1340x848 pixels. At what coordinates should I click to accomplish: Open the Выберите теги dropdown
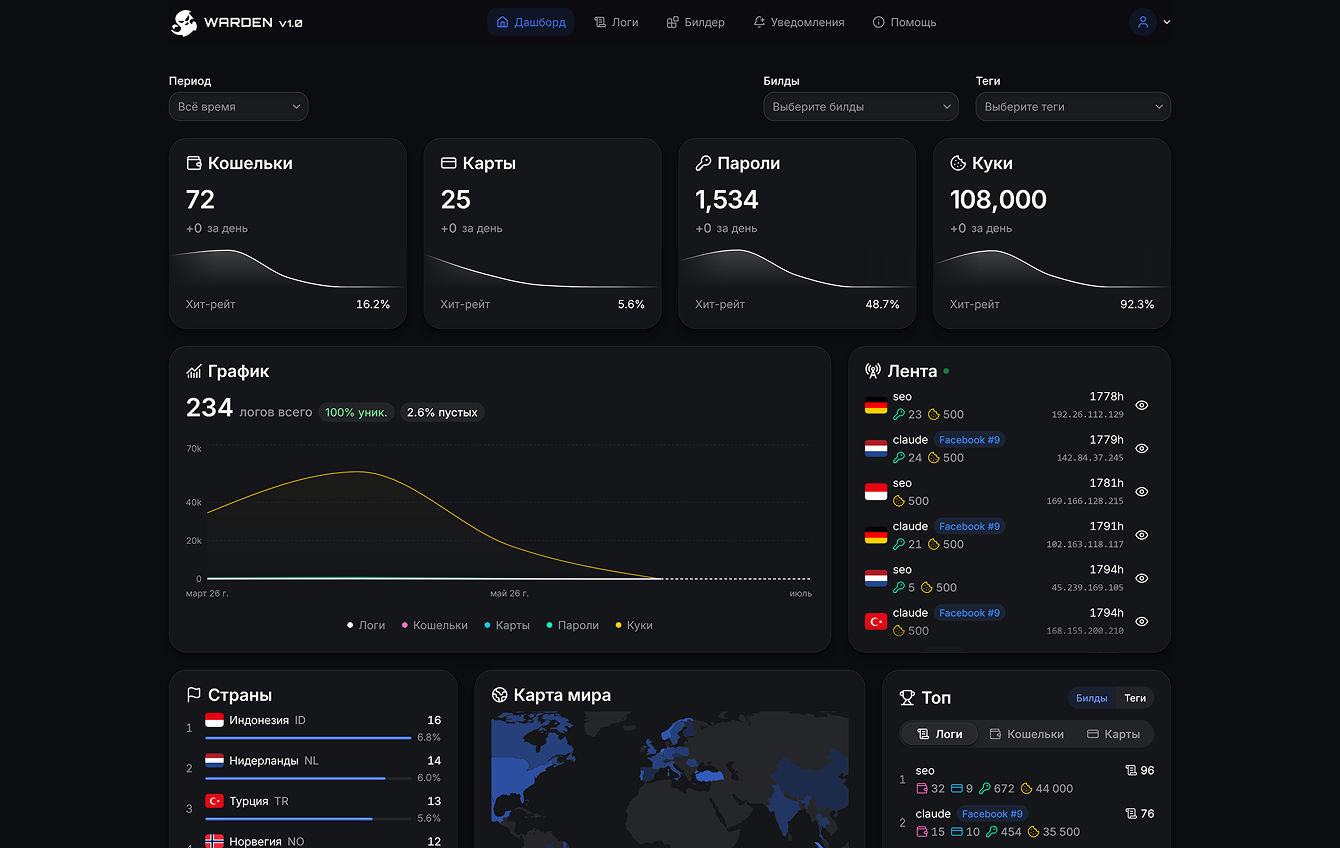click(x=1073, y=106)
